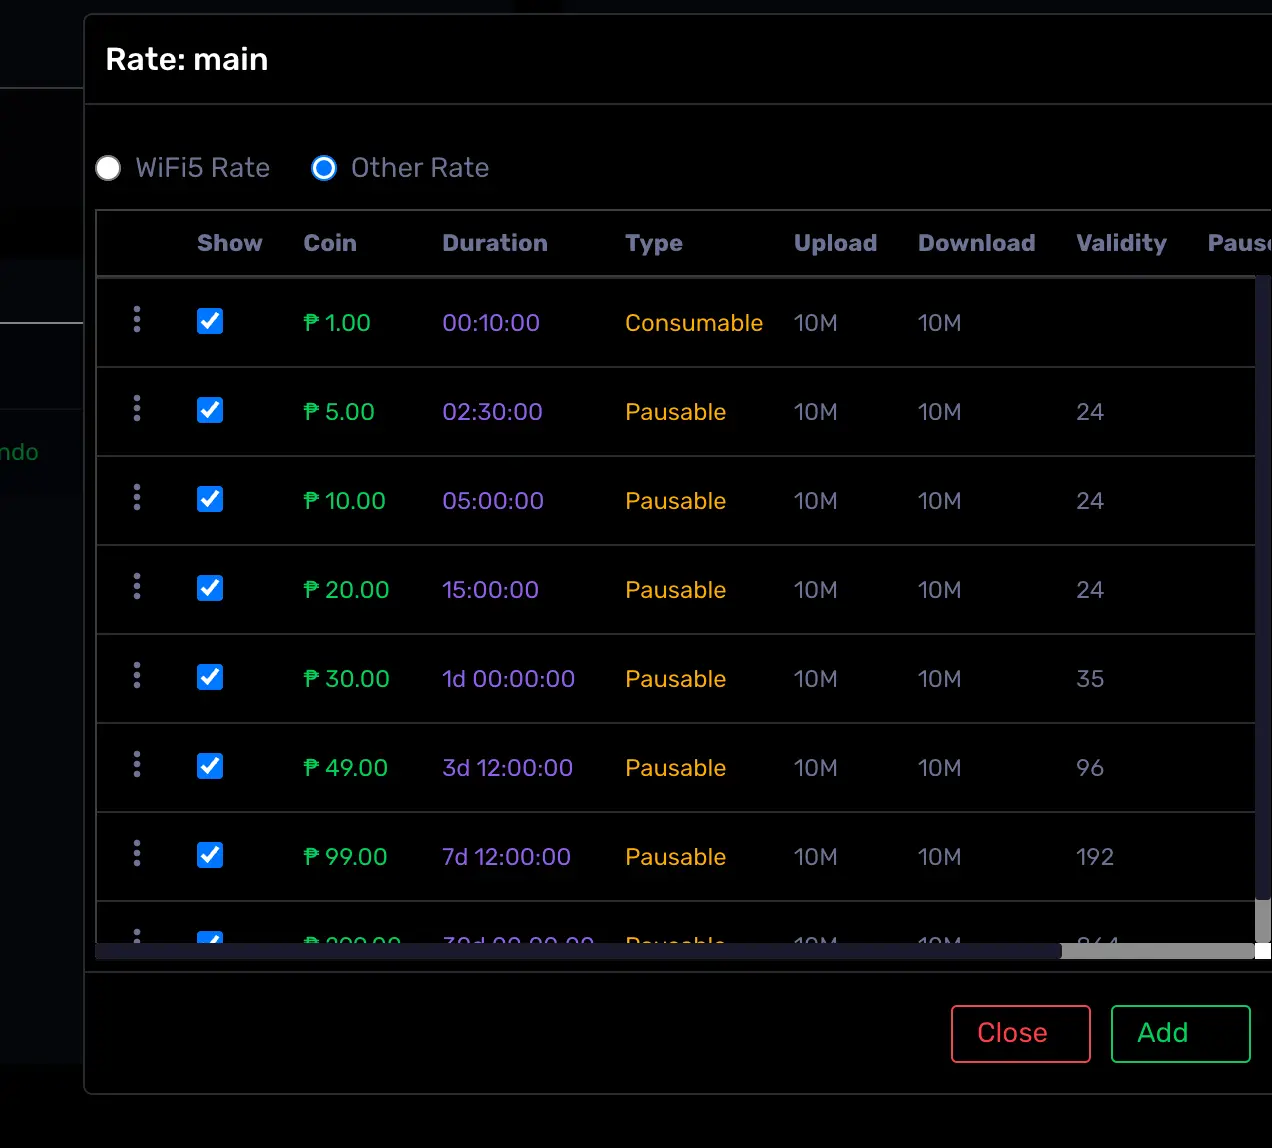Open the kebab menu on ₱10.00 row
Viewport: 1272px width, 1148px height.
(137, 497)
